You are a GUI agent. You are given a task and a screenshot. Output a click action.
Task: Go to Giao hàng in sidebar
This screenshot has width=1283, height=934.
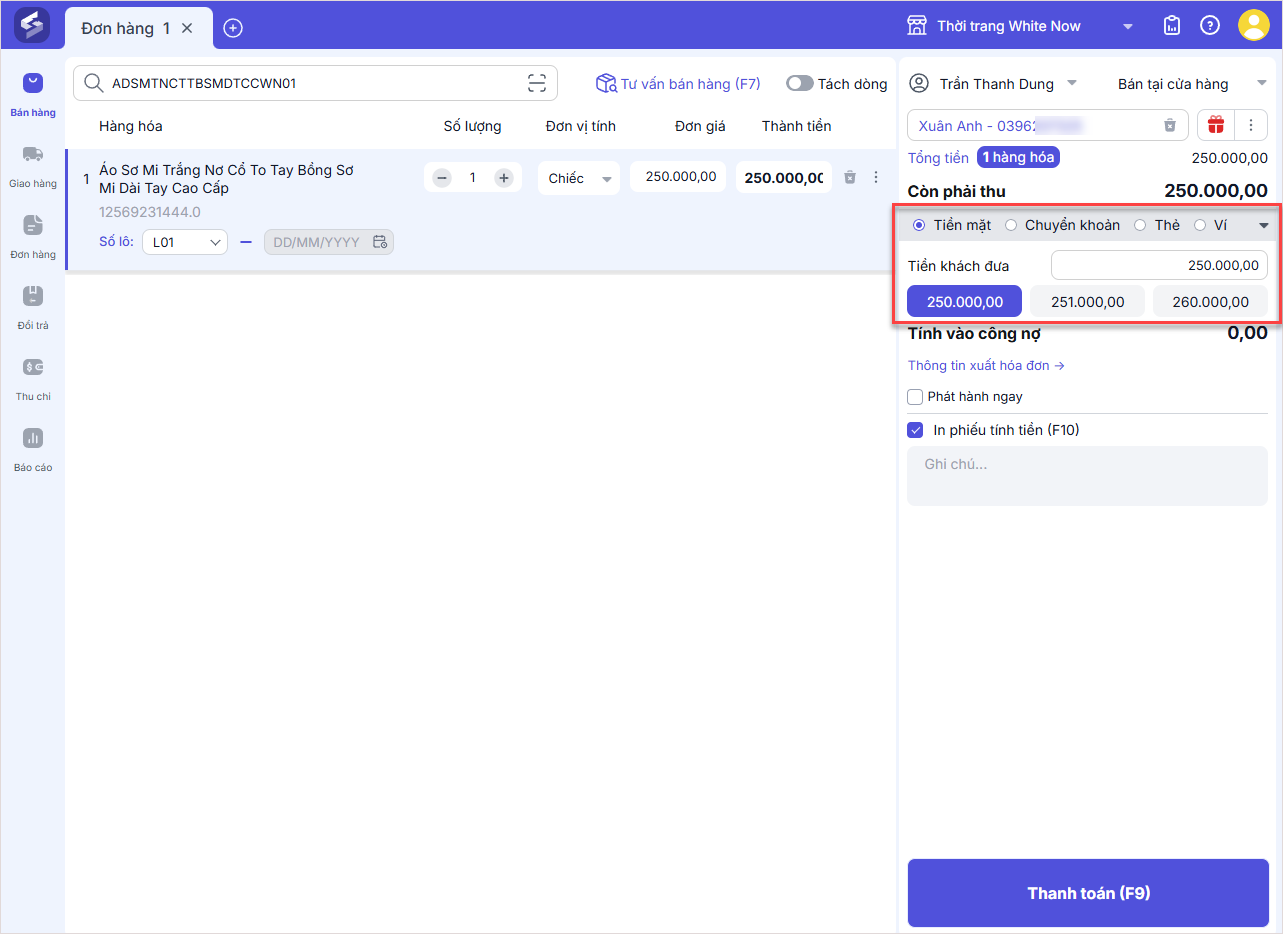33,166
